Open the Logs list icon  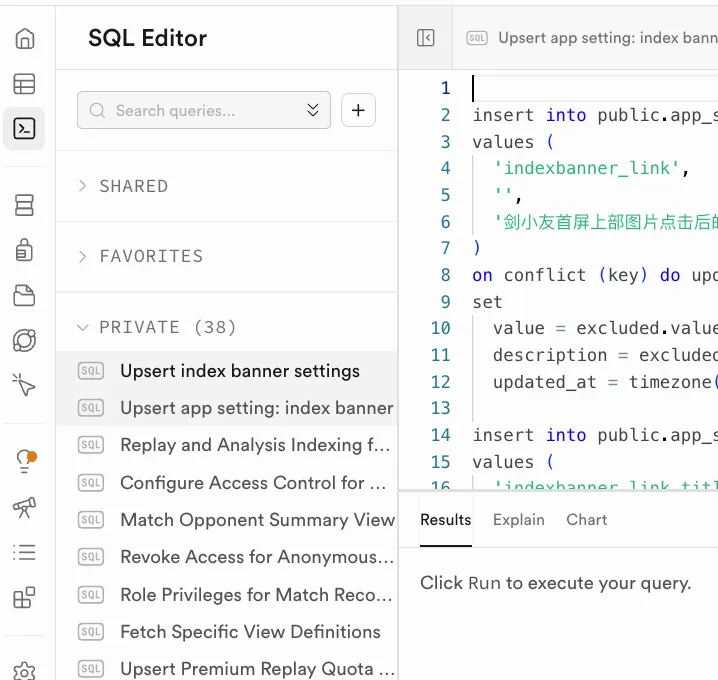pos(24,552)
